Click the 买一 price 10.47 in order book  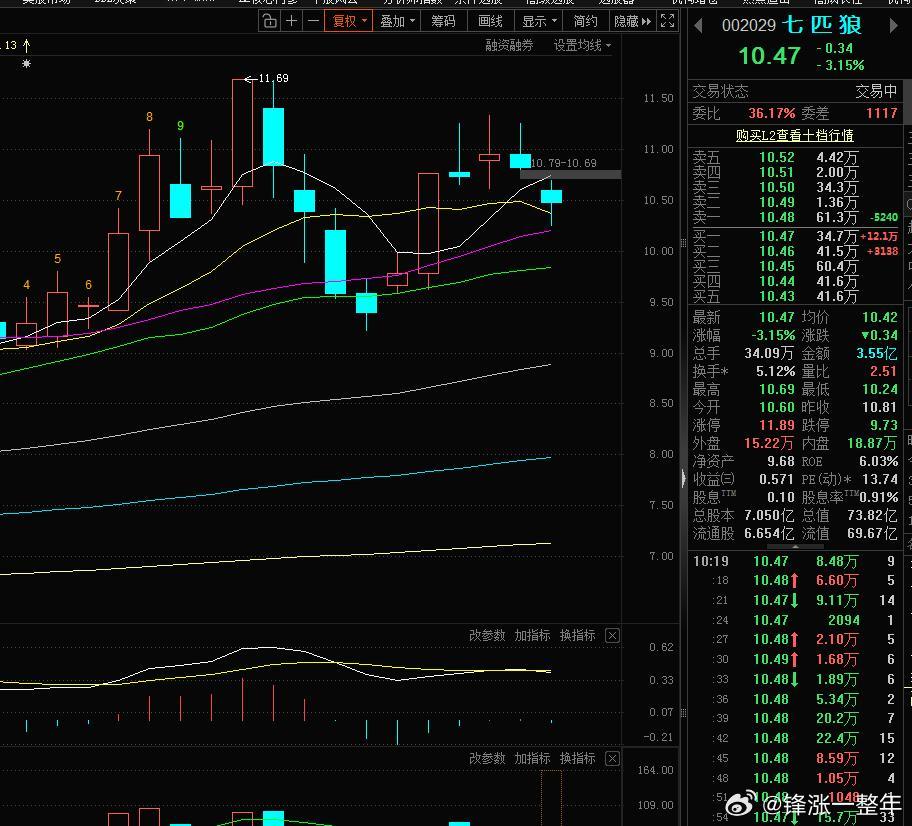[x=776, y=236]
